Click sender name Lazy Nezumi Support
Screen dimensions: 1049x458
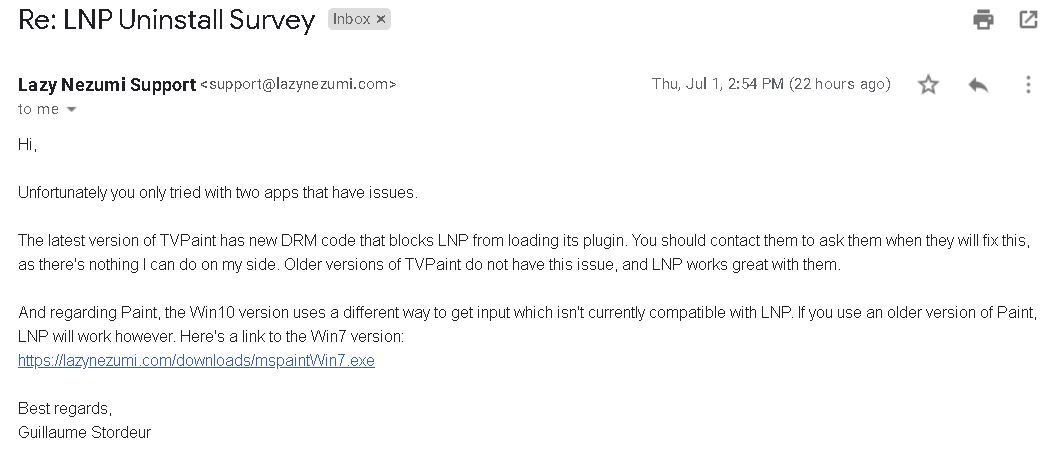click(x=107, y=85)
